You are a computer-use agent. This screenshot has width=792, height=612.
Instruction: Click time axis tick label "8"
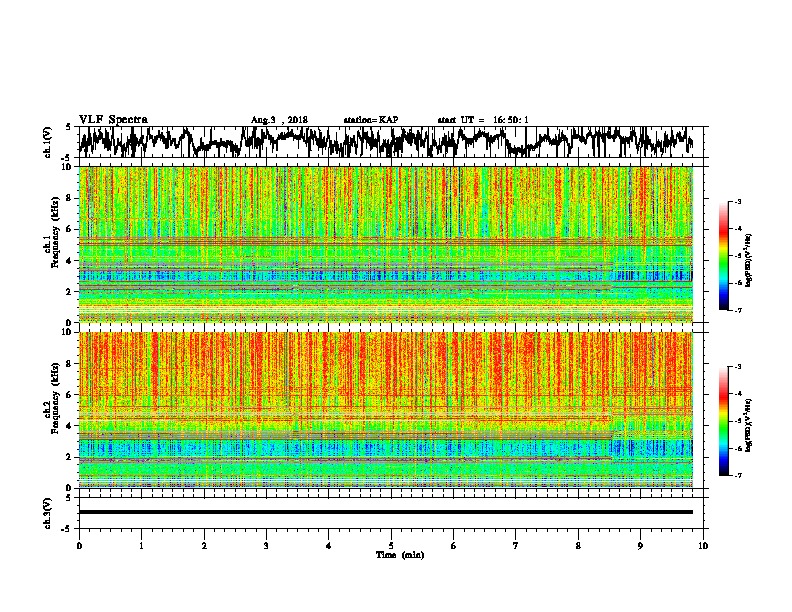[x=578, y=546]
